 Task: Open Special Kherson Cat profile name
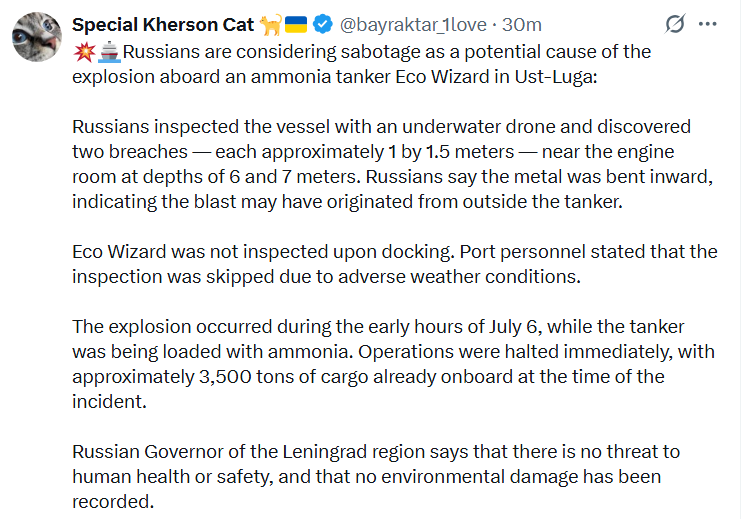coord(163,25)
